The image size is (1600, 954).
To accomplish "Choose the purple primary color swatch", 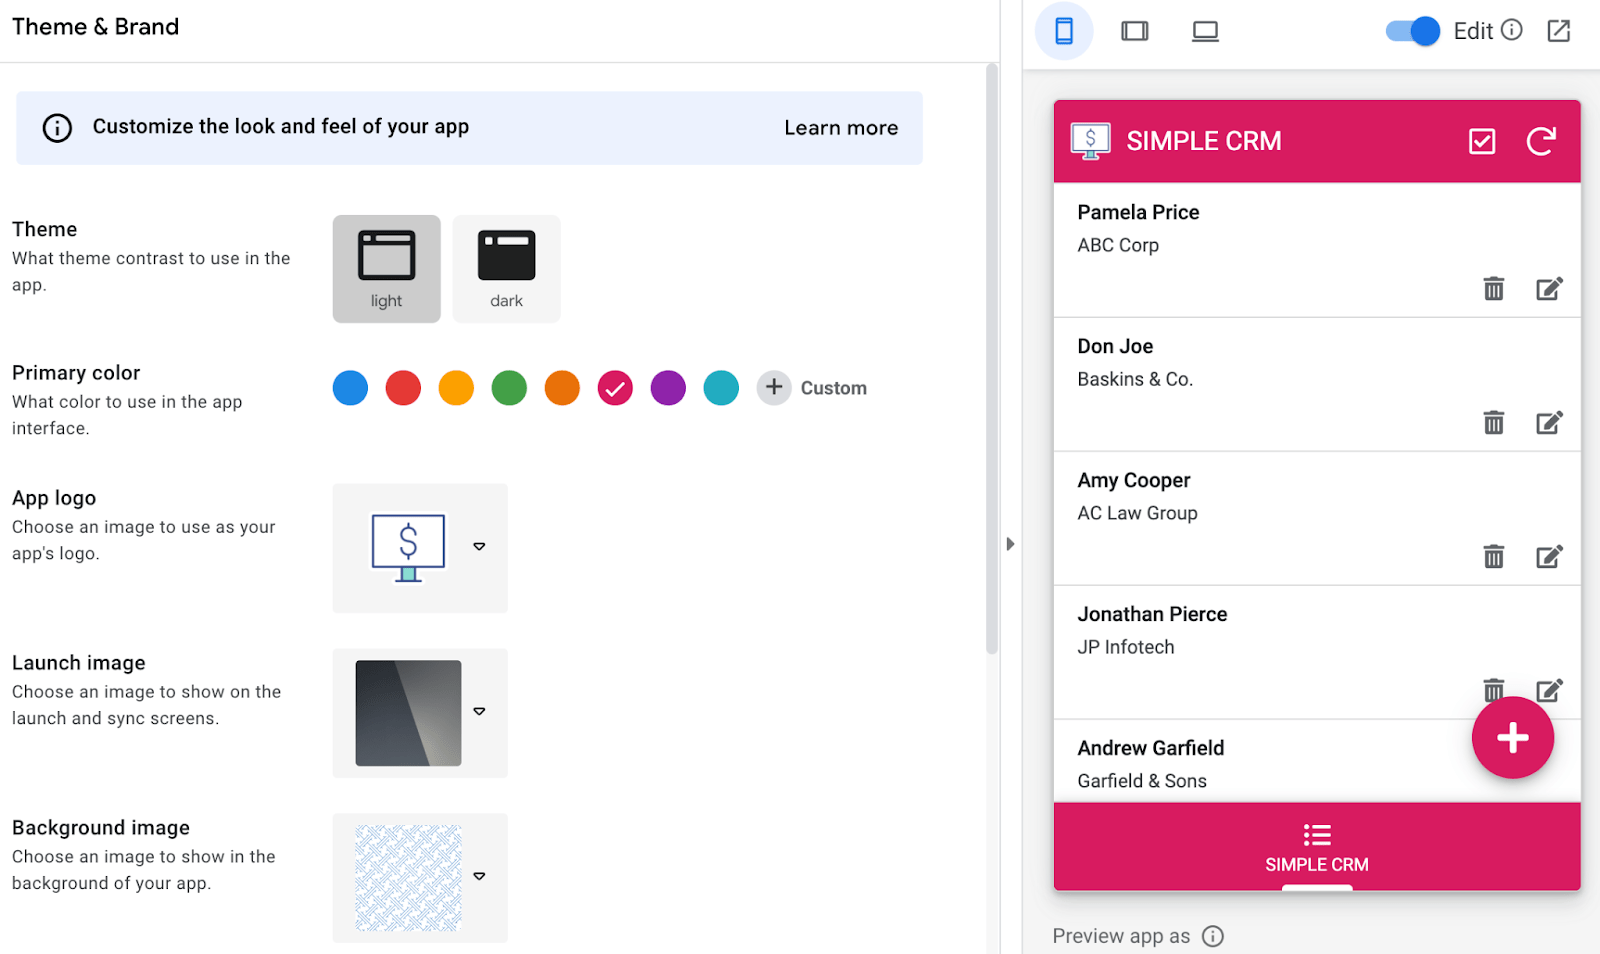I will [668, 388].
